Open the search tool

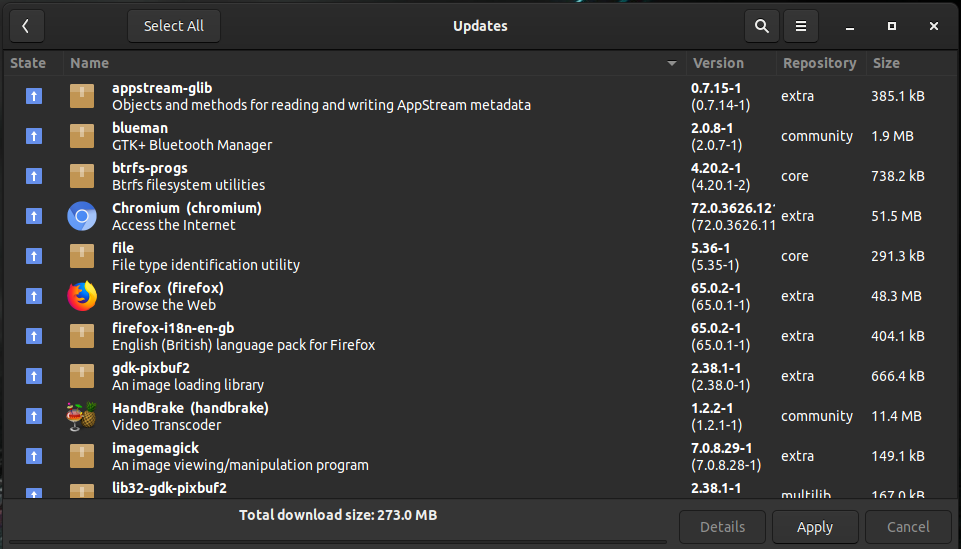point(762,26)
